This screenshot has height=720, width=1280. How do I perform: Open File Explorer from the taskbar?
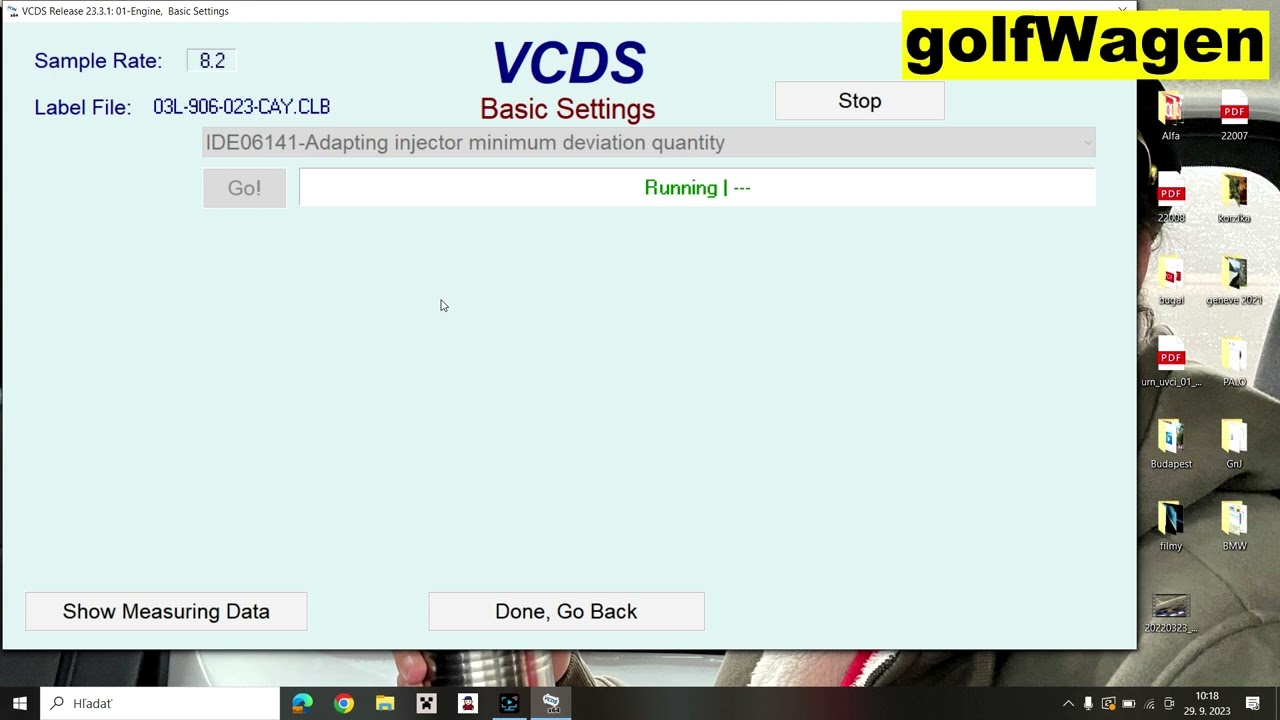pyautogui.click(x=385, y=703)
